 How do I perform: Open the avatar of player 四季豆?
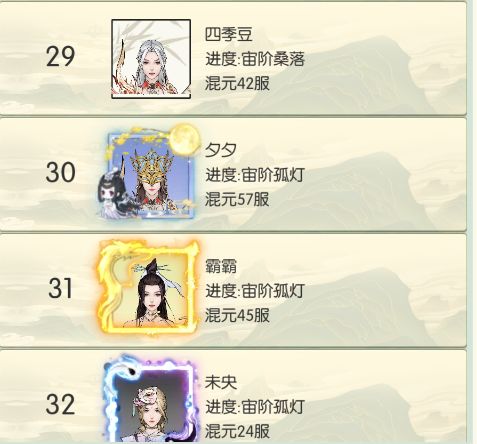(x=151, y=59)
